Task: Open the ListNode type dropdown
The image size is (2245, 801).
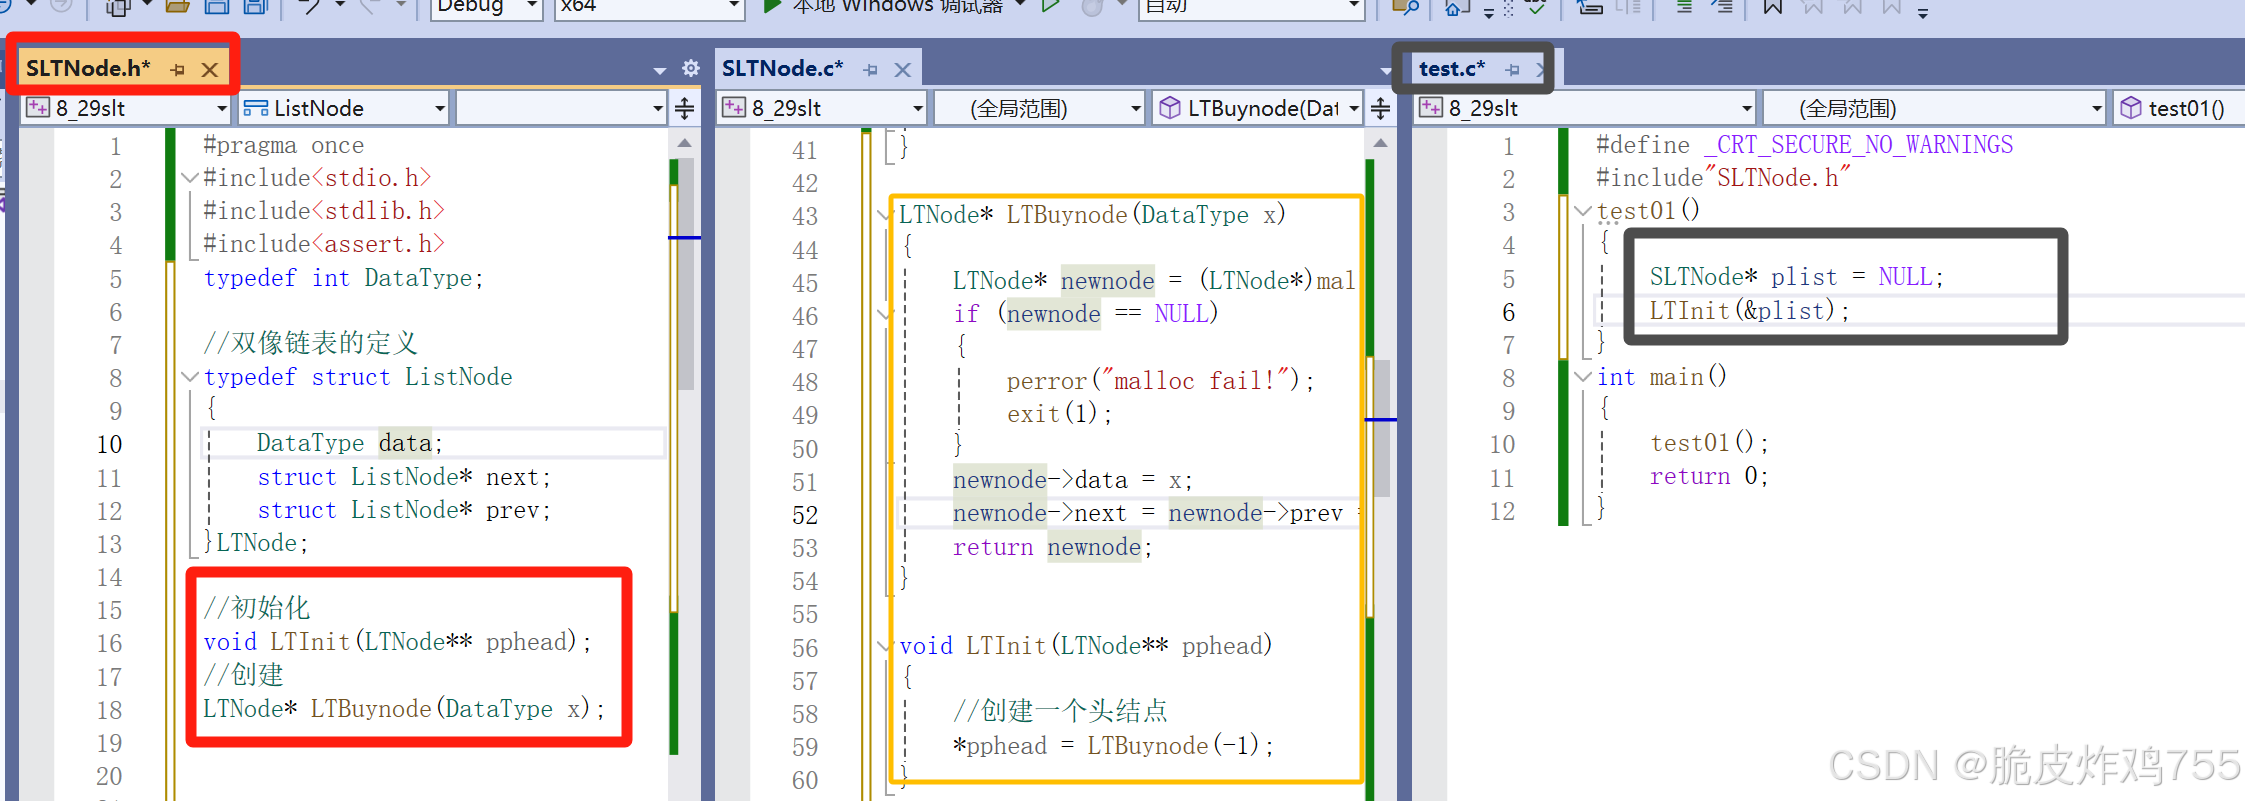Action: pos(344,108)
